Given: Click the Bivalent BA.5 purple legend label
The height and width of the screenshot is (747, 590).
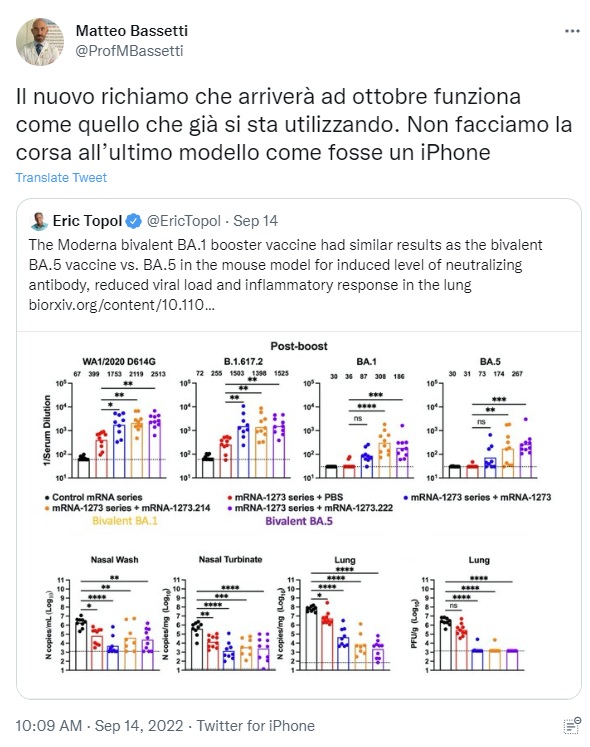Looking at the screenshot, I should point(299,521).
